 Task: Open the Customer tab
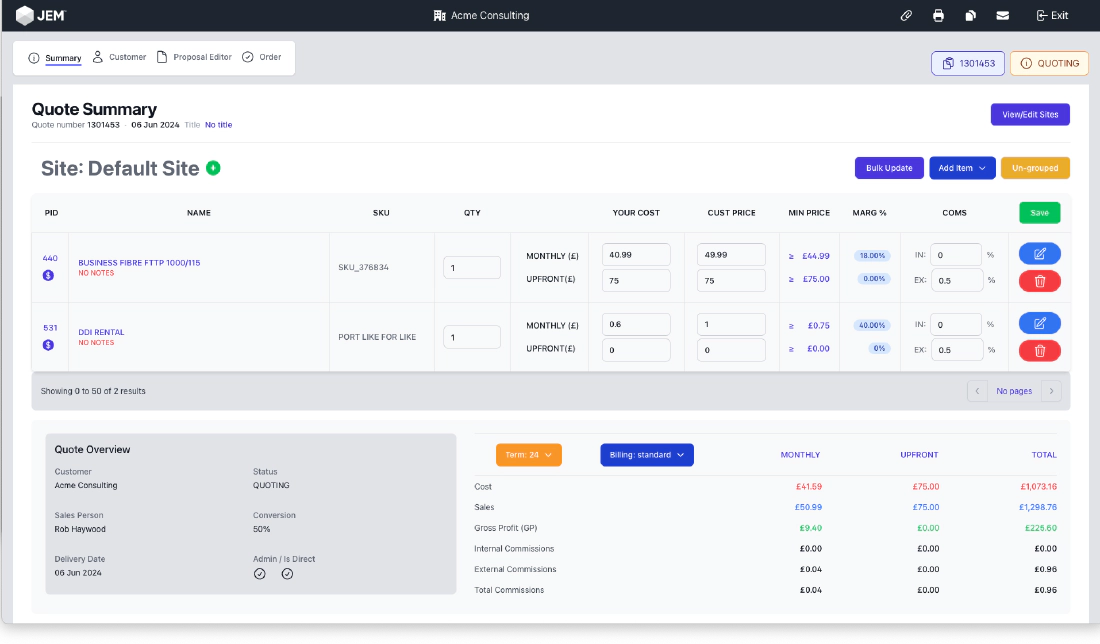(119, 58)
